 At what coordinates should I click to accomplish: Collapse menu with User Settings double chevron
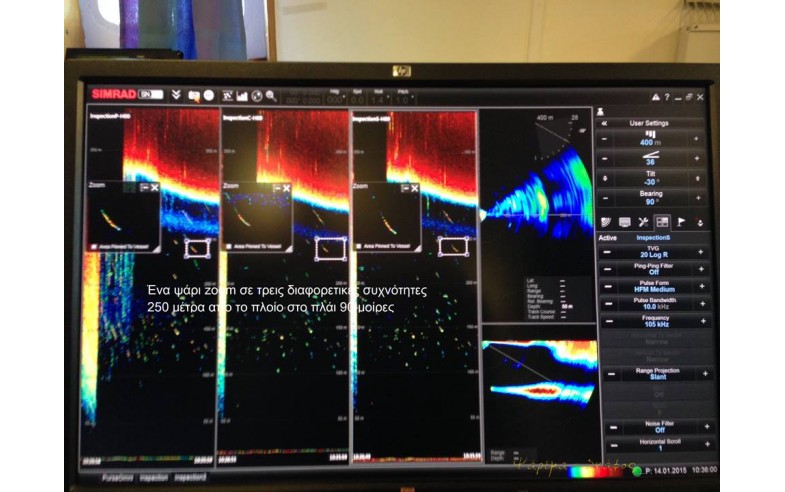point(604,123)
